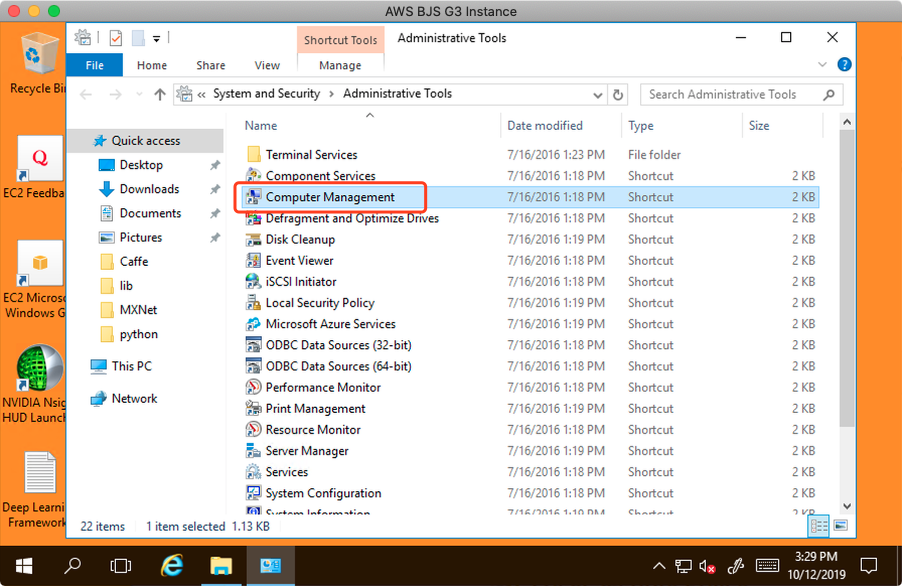Click the file list vertical scrollbar

[847, 300]
